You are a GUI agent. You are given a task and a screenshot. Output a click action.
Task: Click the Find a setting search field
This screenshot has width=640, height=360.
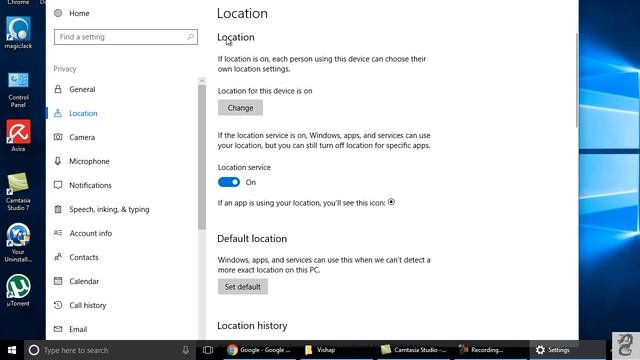coord(126,37)
